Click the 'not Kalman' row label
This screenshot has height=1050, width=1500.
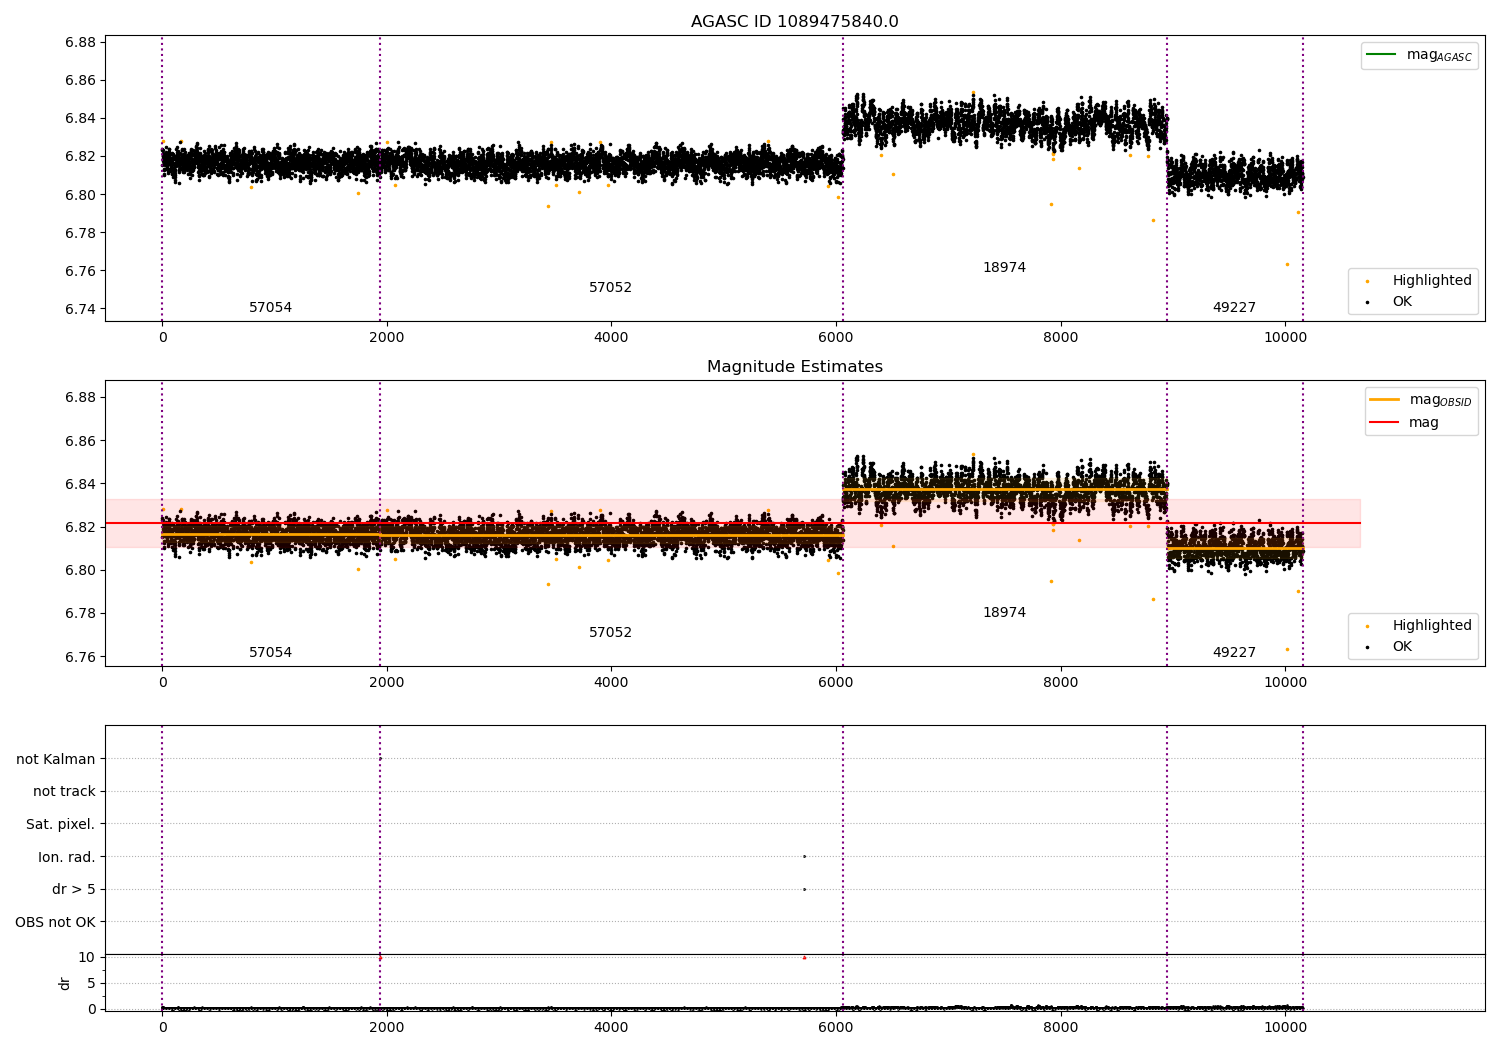(x=56, y=759)
